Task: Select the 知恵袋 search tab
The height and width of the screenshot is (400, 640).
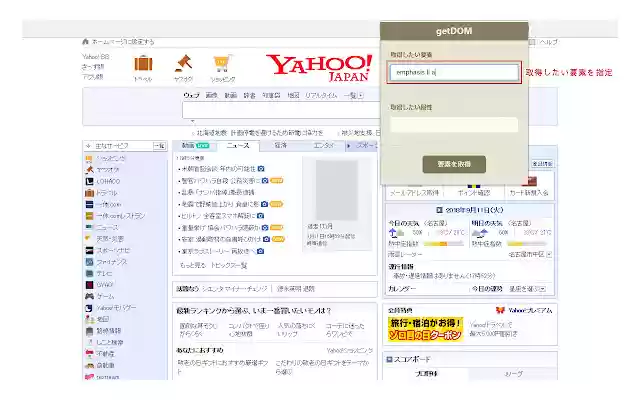Action: click(271, 96)
